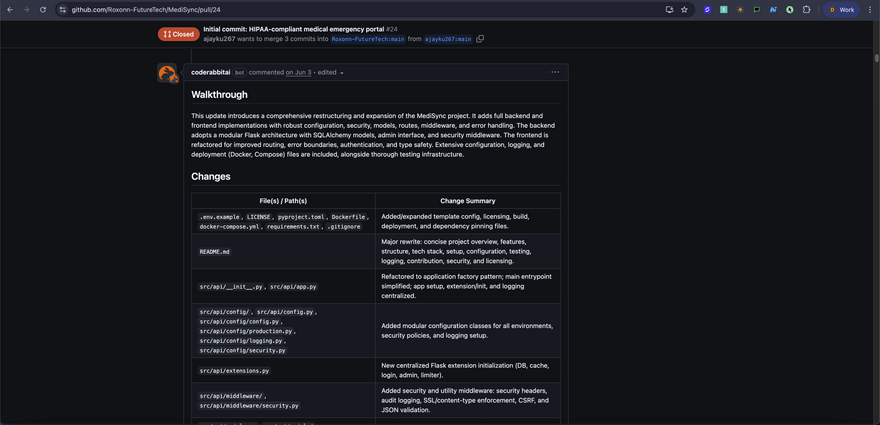Open the browser extensions puzzle icon
Screen dimensions: 880x425
tap(806, 9)
